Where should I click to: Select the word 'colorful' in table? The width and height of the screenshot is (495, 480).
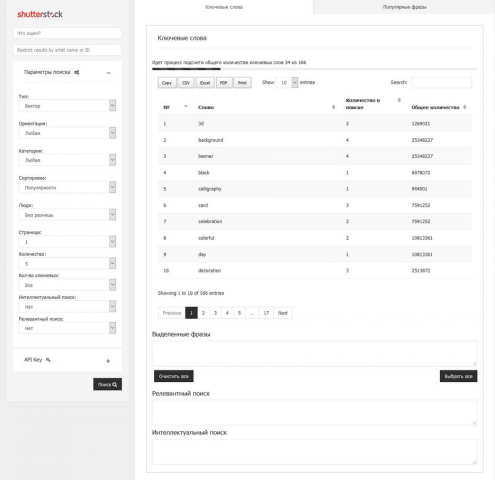(x=206, y=238)
